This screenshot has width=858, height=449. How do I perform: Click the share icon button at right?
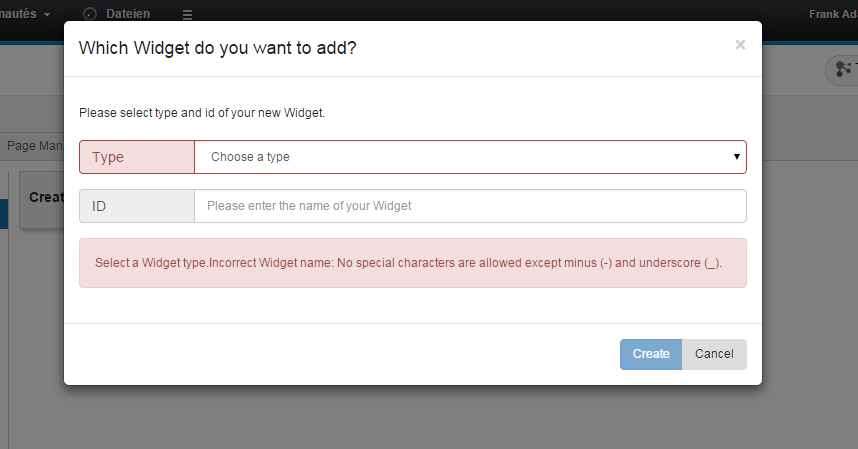[x=841, y=68]
